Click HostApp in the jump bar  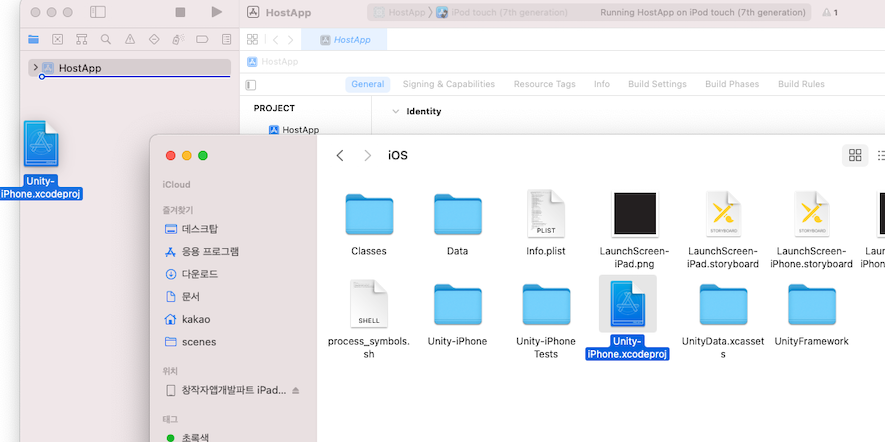coord(273,62)
